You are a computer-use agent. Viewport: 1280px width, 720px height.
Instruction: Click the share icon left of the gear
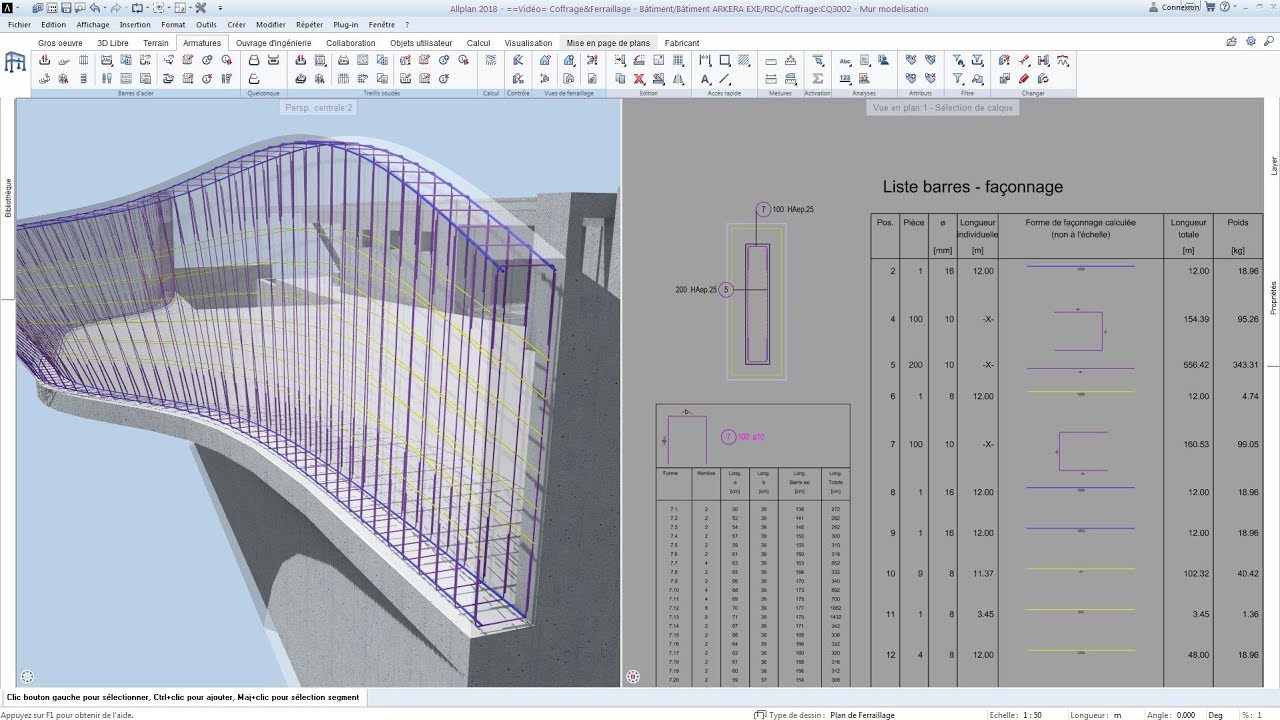click(1232, 42)
